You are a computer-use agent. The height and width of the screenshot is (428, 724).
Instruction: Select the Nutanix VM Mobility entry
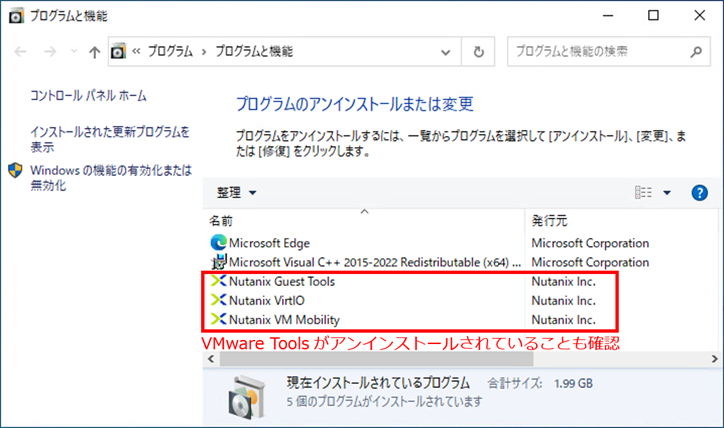(x=284, y=319)
